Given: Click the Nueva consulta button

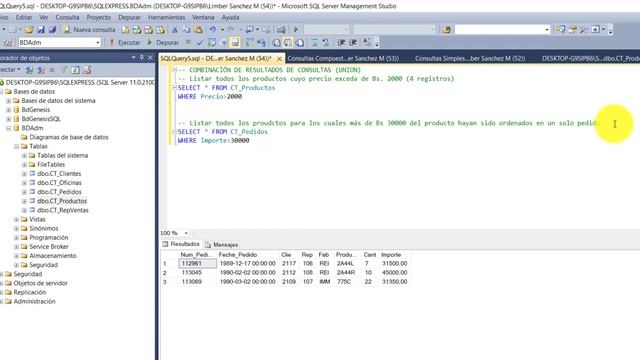Looking at the screenshot, I should [x=89, y=29].
